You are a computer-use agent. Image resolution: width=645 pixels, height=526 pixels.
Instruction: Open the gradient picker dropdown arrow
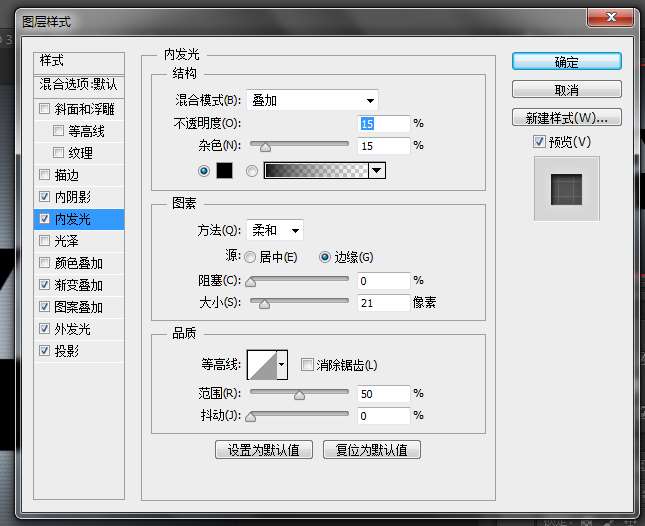pyautogui.click(x=377, y=171)
